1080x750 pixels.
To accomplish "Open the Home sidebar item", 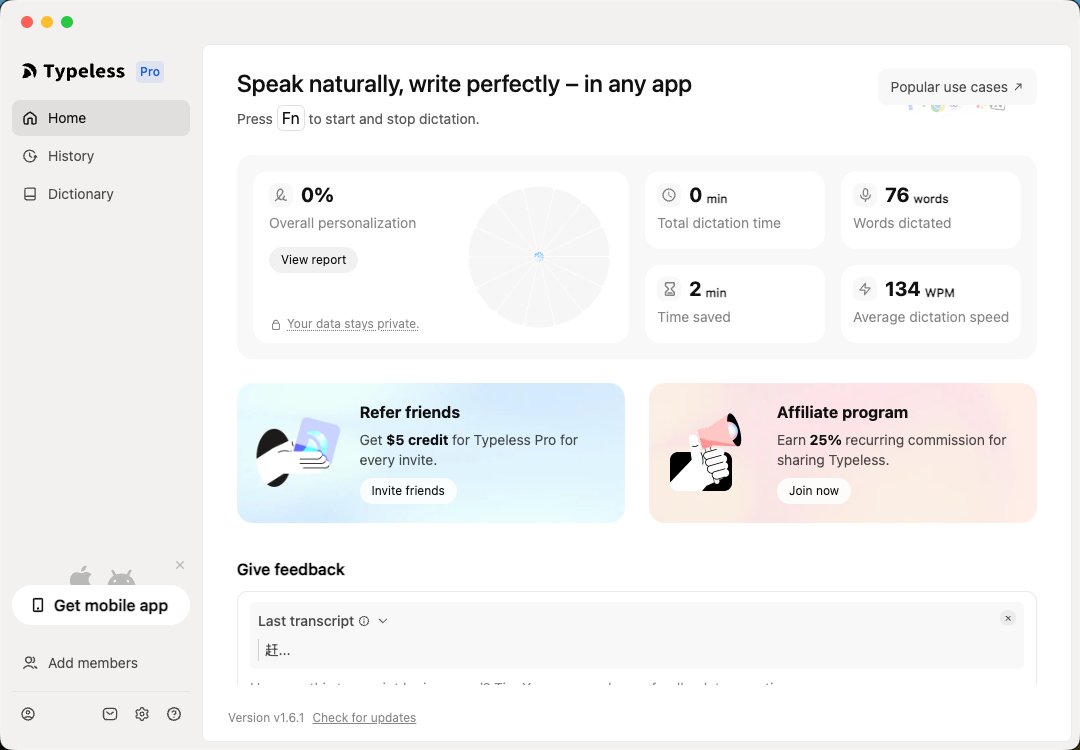I will 101,118.
